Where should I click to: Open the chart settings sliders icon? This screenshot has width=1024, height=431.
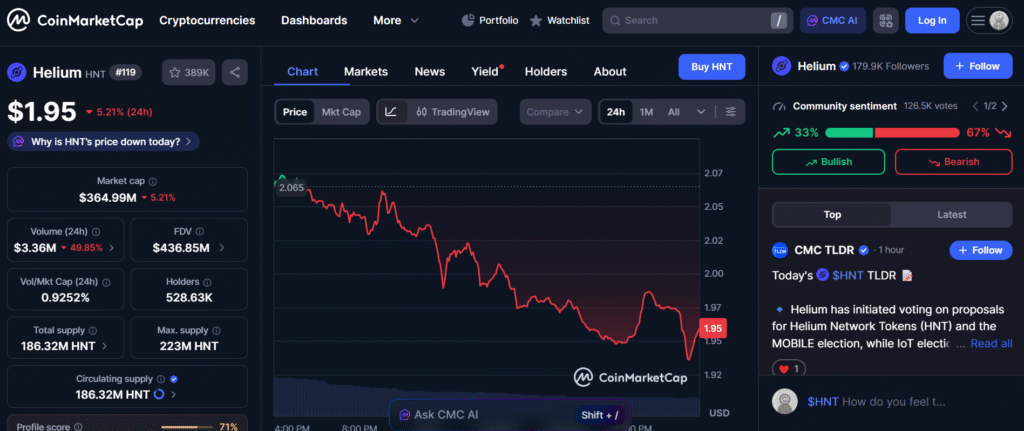731,112
